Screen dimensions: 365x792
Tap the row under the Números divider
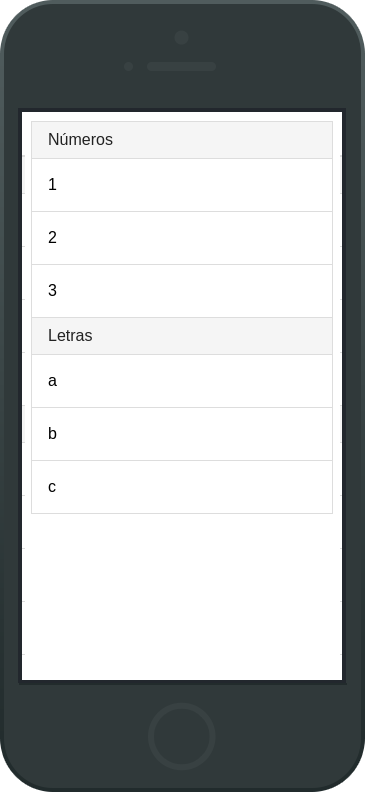[x=182, y=185]
